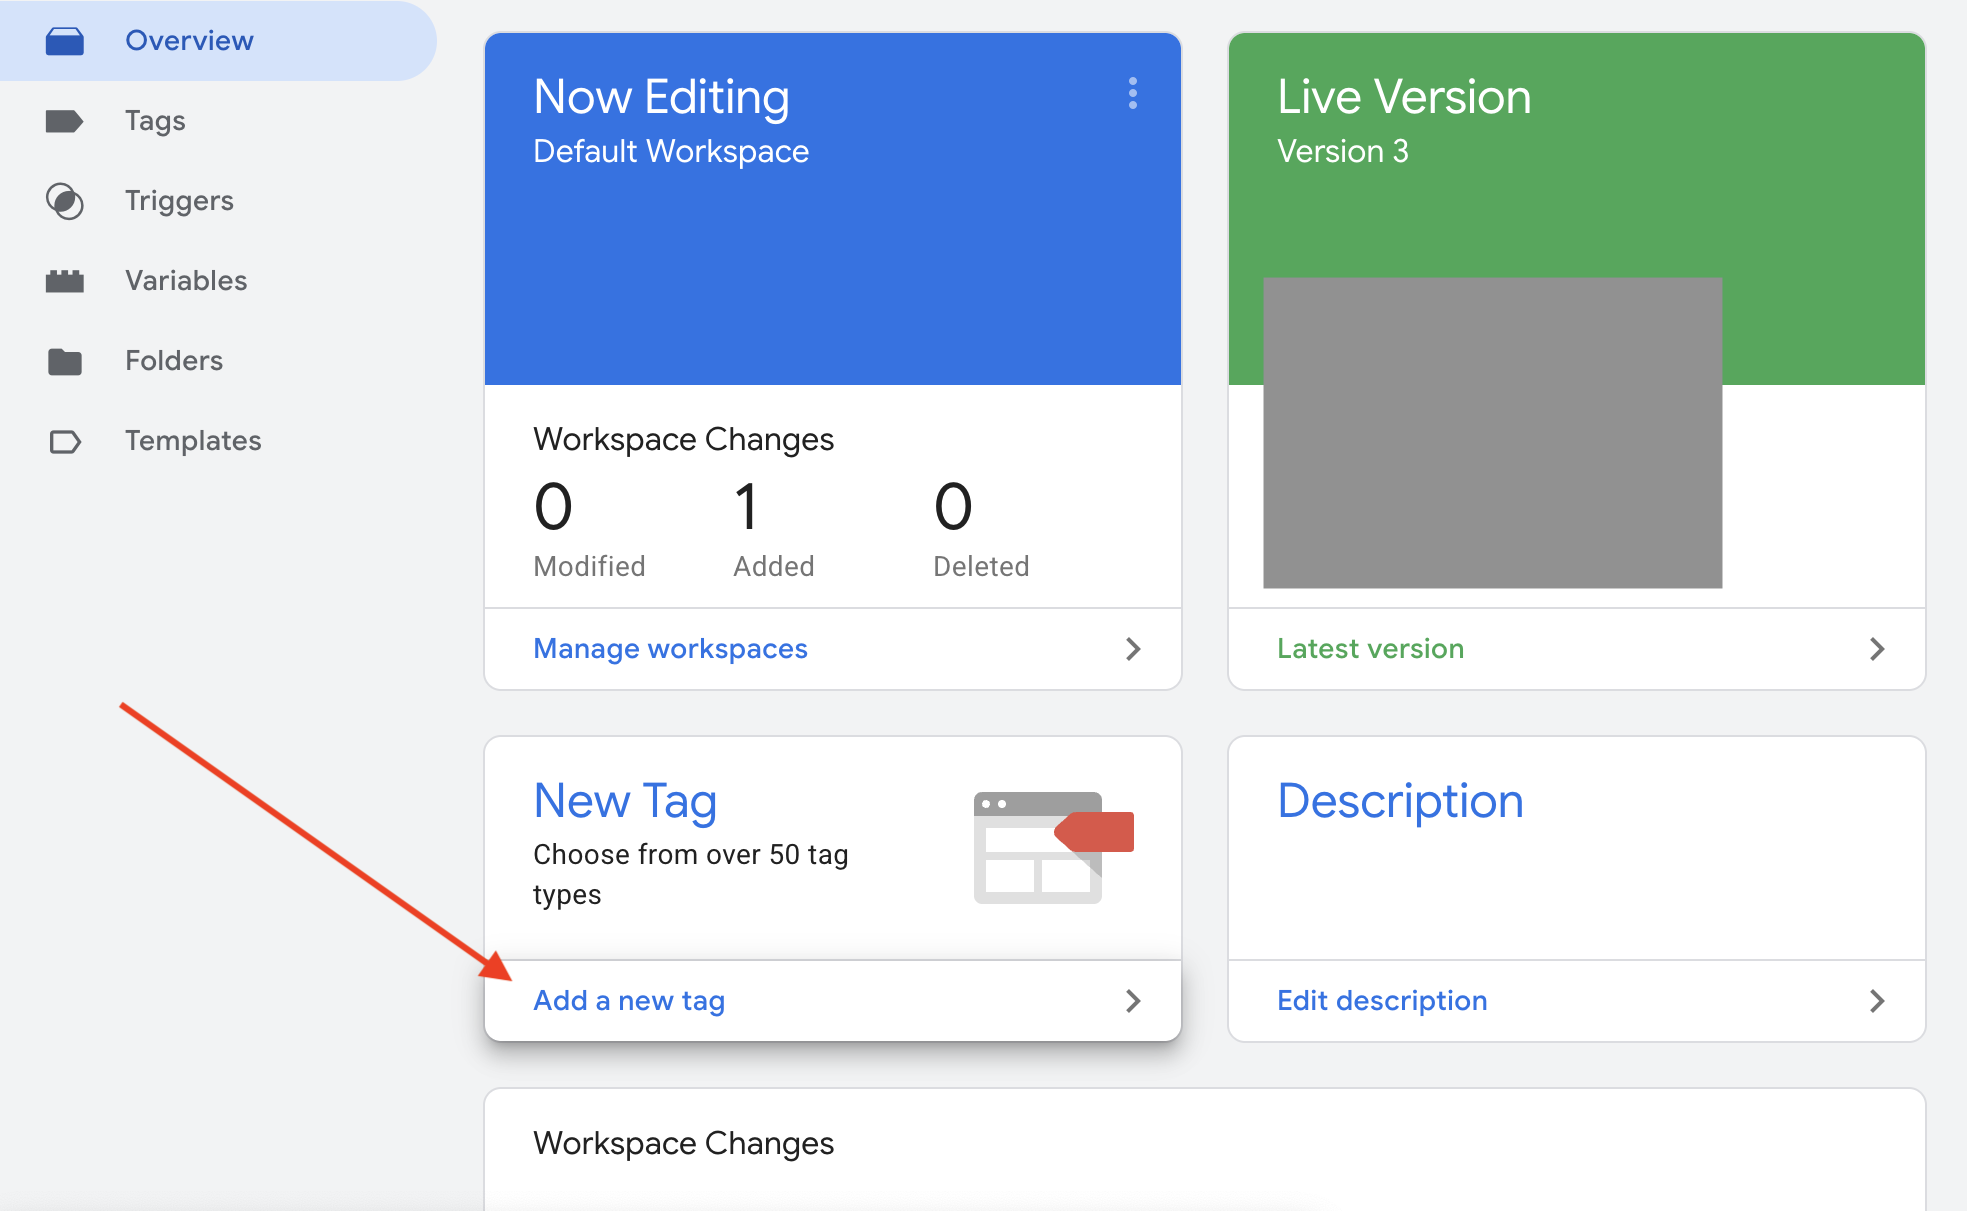The image size is (1967, 1211).
Task: Click chevron next to Add a new tag
Action: (1132, 1001)
